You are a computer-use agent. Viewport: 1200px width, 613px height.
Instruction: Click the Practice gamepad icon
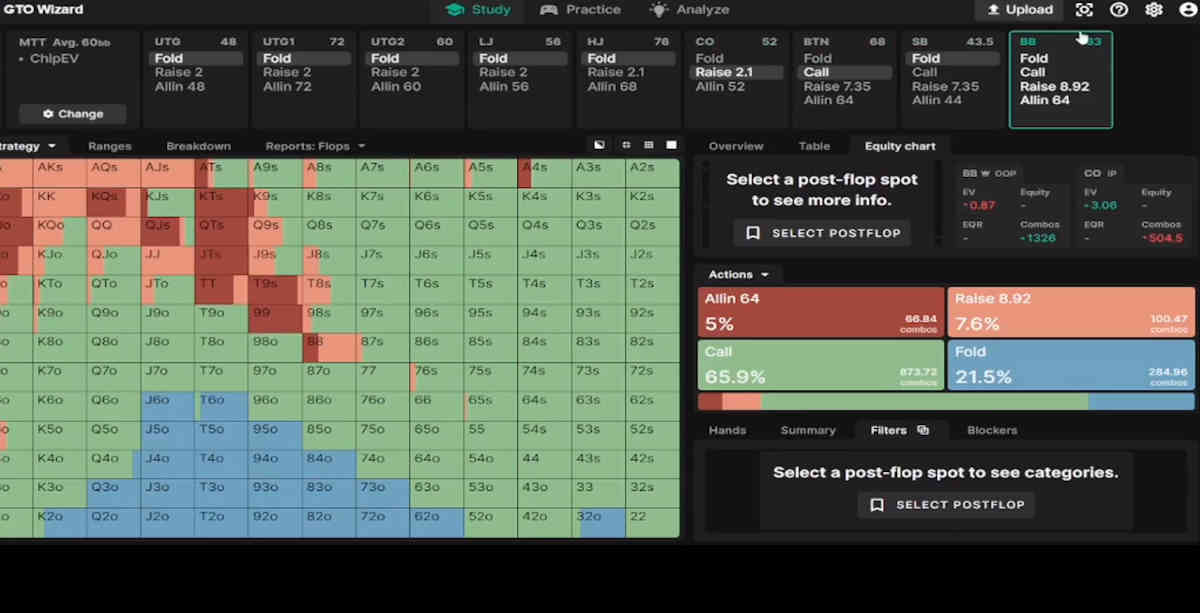coord(549,10)
